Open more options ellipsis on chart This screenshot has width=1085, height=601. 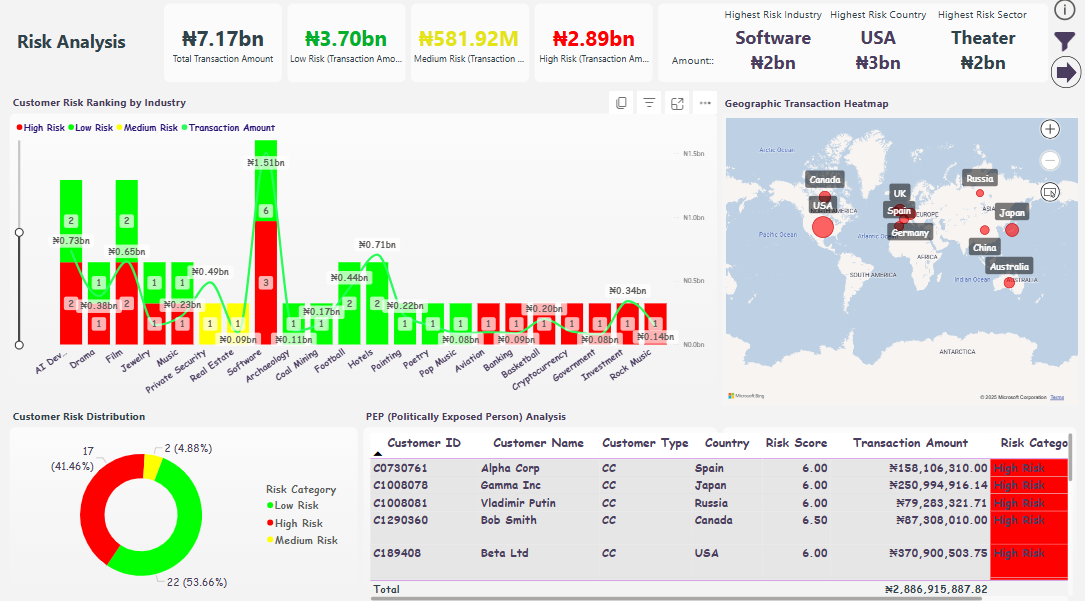pyautogui.click(x=705, y=103)
